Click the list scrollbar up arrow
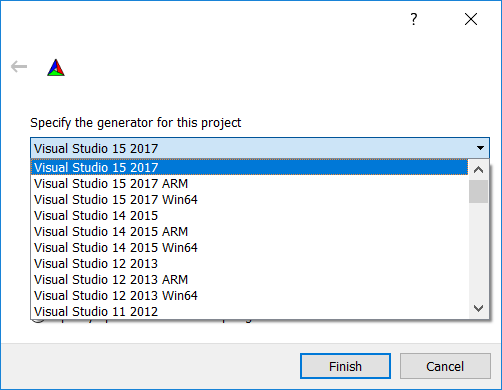The image size is (502, 390). click(478, 170)
